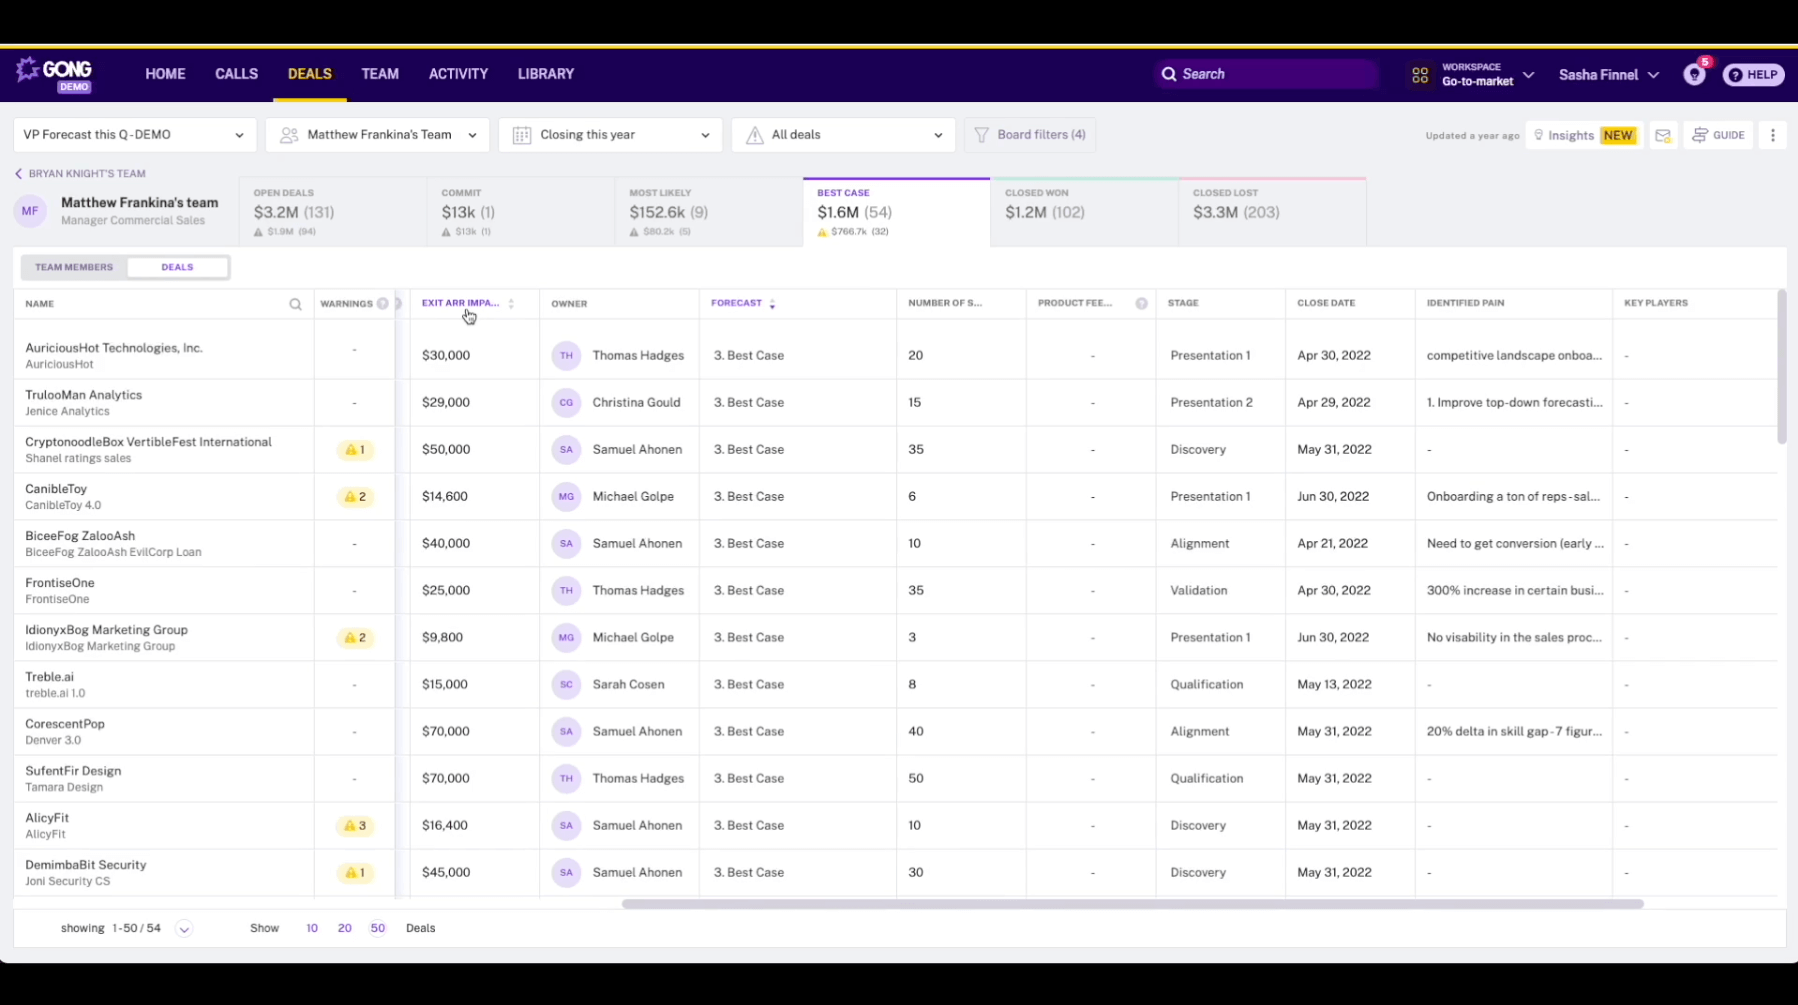
Task: Open VP Forecast this Q-DEMO dropdown
Action: [134, 135]
